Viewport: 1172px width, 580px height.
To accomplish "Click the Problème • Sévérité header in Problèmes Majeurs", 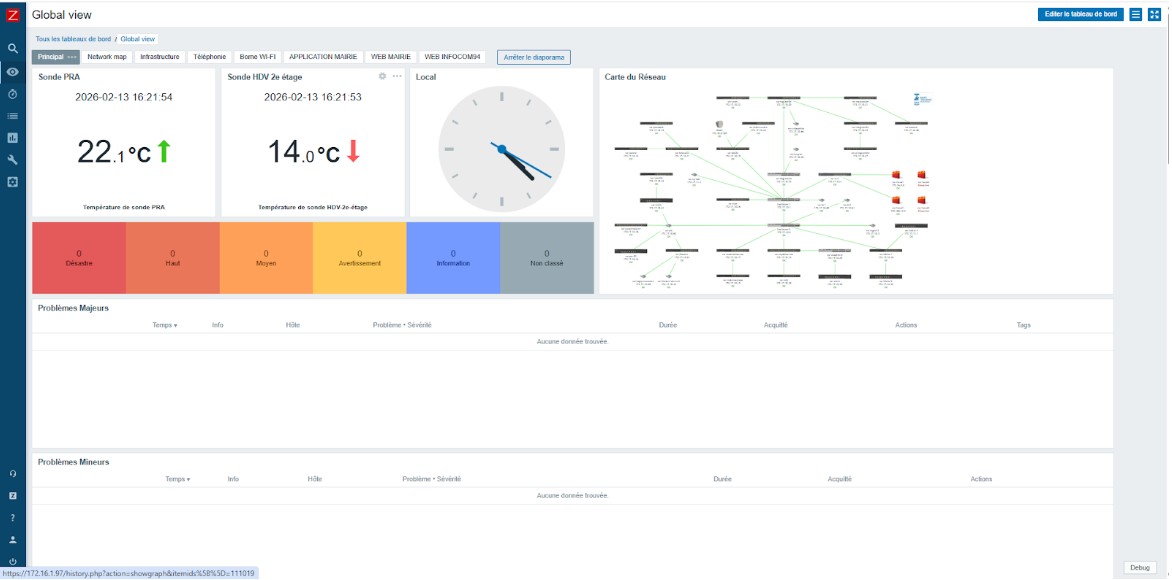I will (x=402, y=325).
